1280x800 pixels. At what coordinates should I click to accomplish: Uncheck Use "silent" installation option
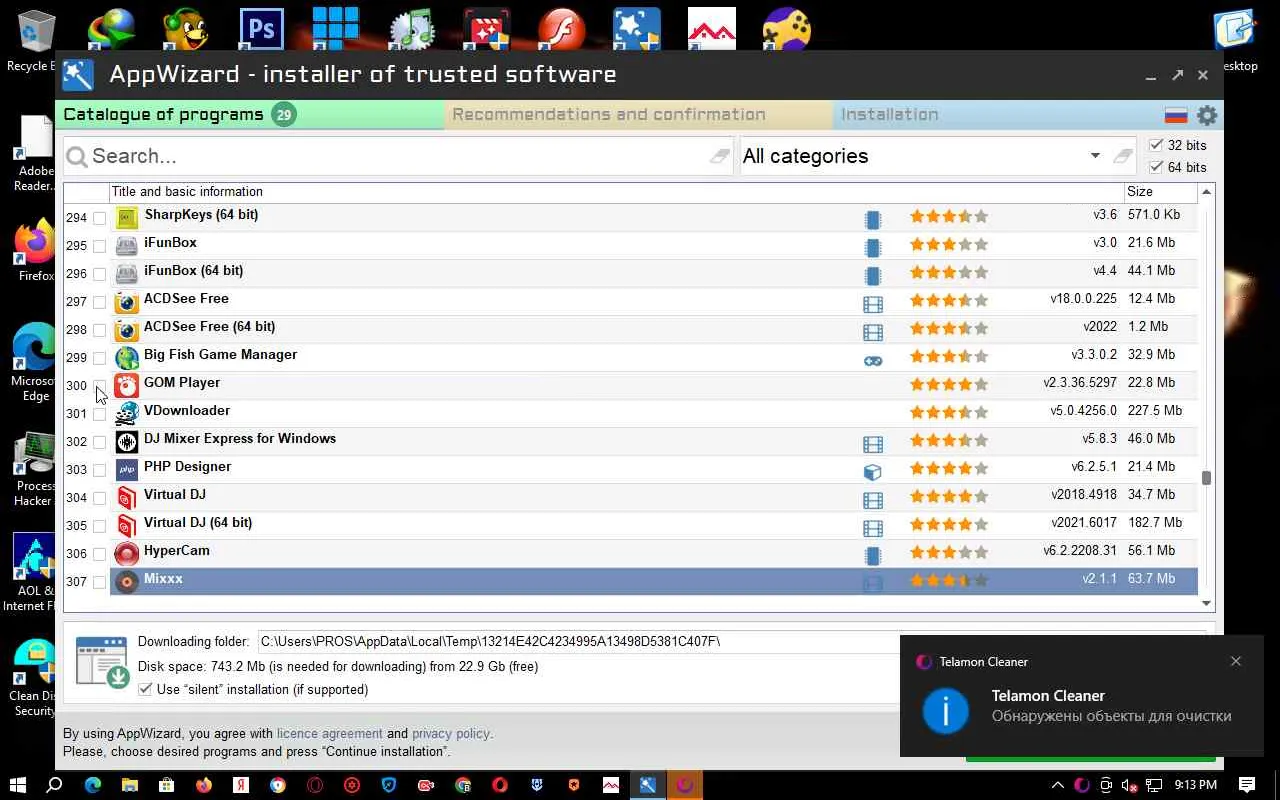[146, 689]
